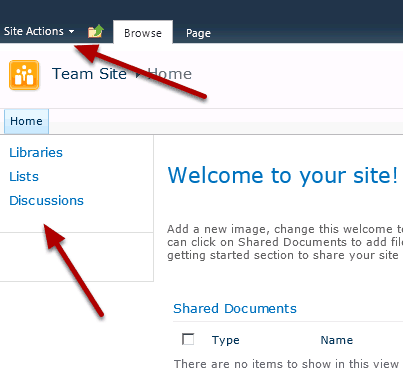This screenshot has width=403, height=382.
Task: Open Lists in the quick launch
Action: coord(24,177)
